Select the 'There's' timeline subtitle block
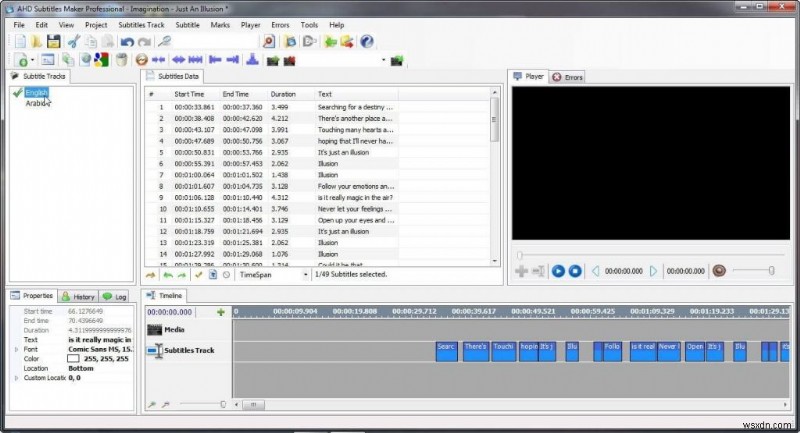 tap(476, 351)
